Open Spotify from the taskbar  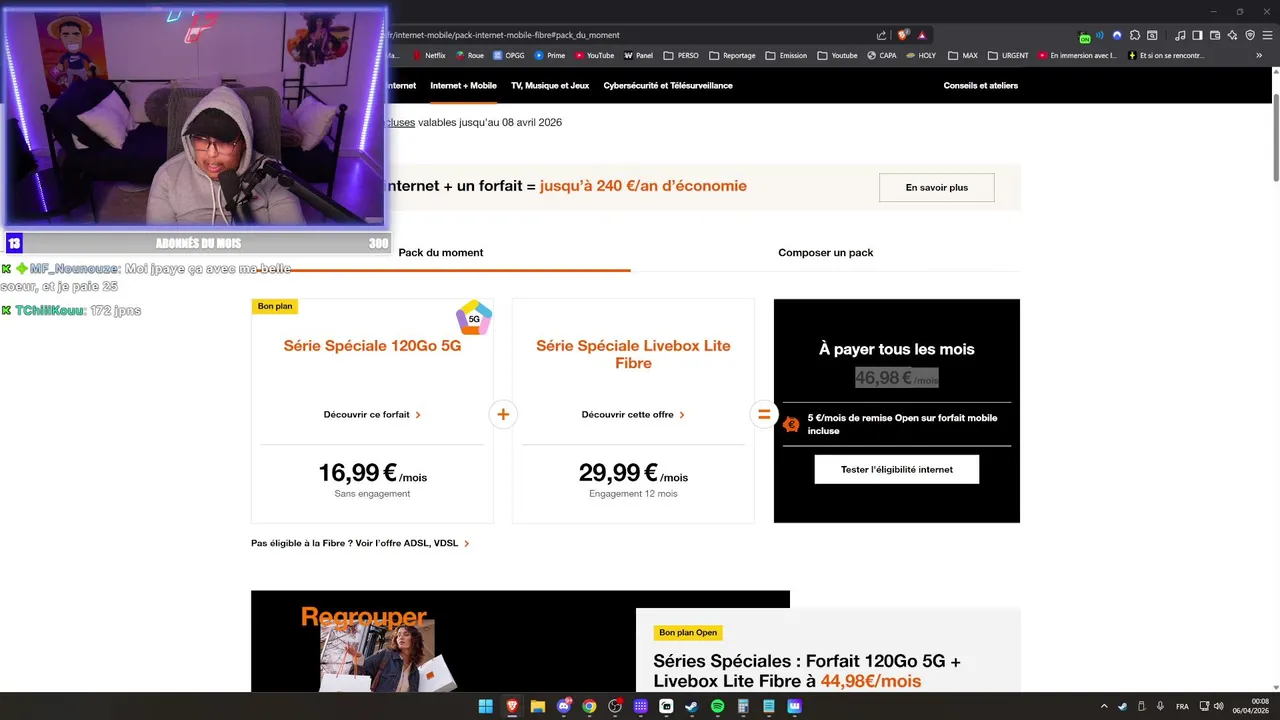pos(717,706)
